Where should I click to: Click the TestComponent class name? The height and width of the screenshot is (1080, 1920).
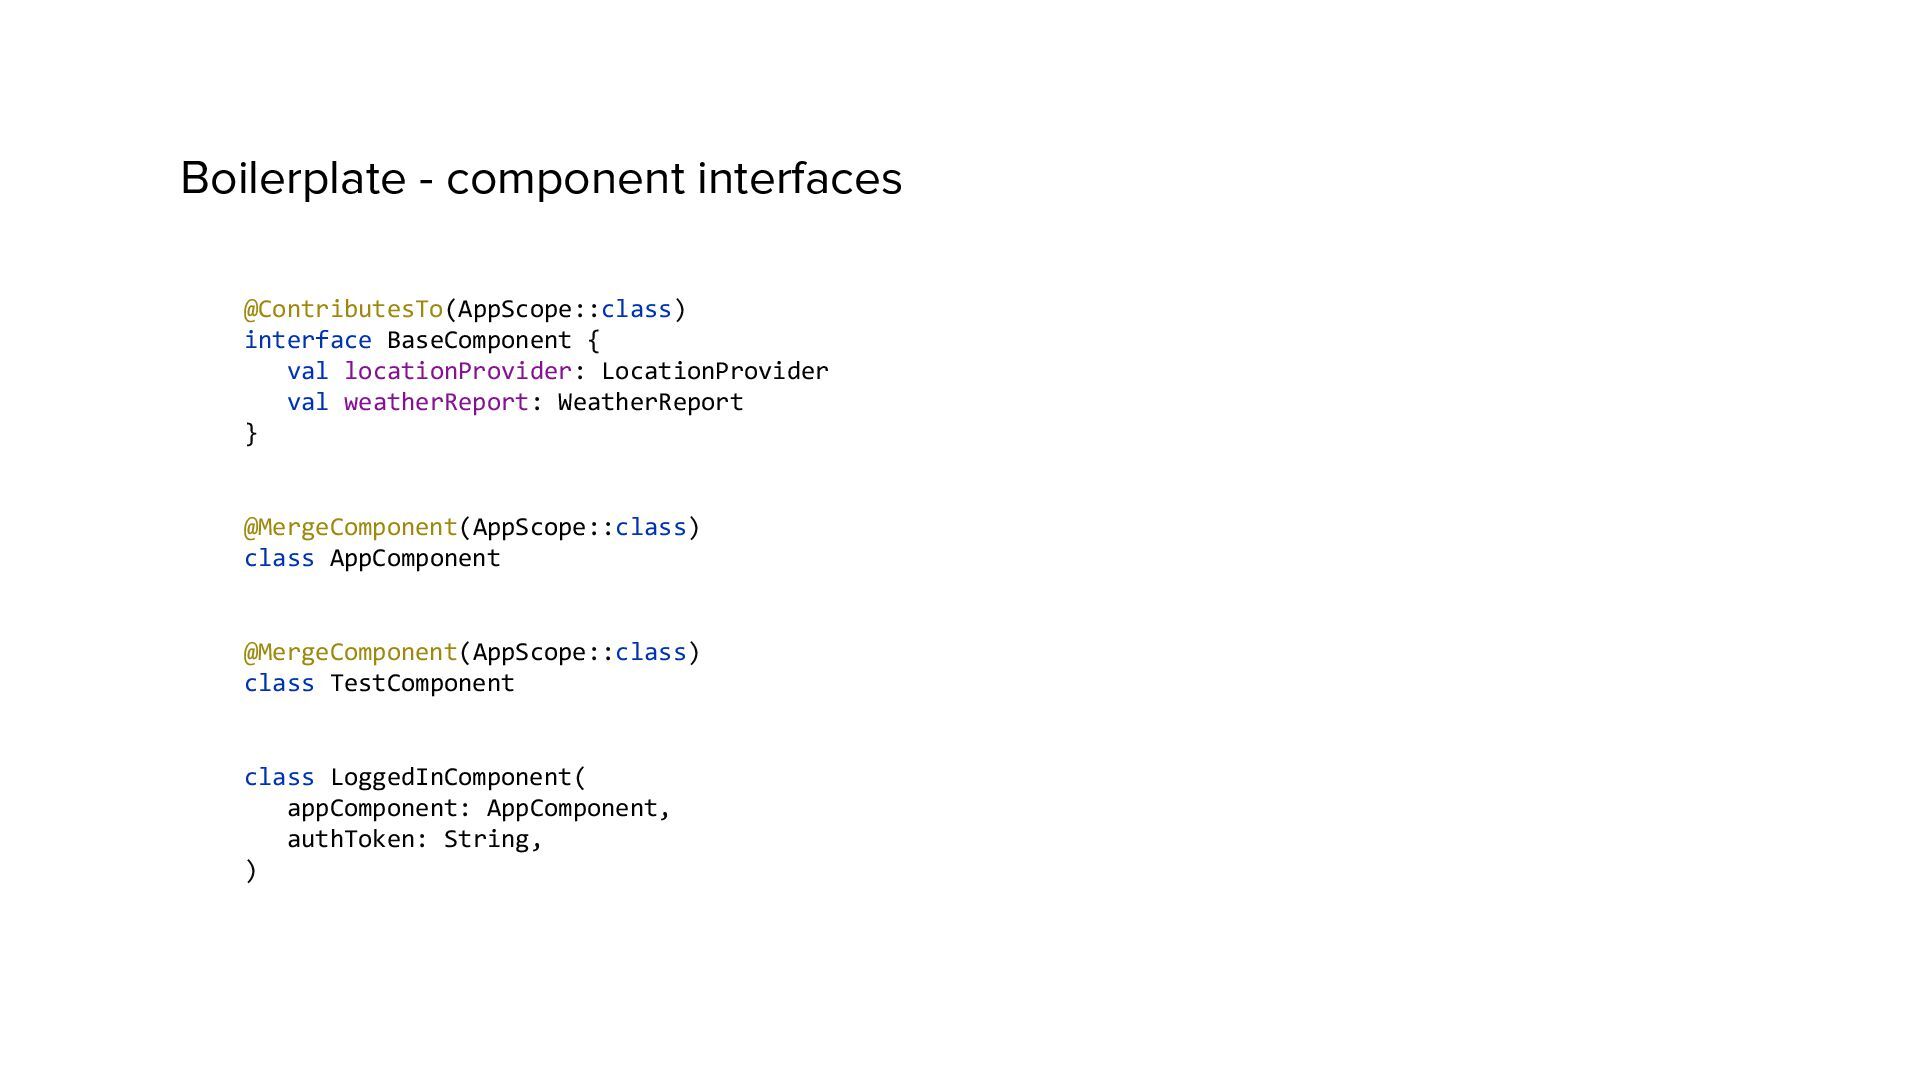coord(421,683)
